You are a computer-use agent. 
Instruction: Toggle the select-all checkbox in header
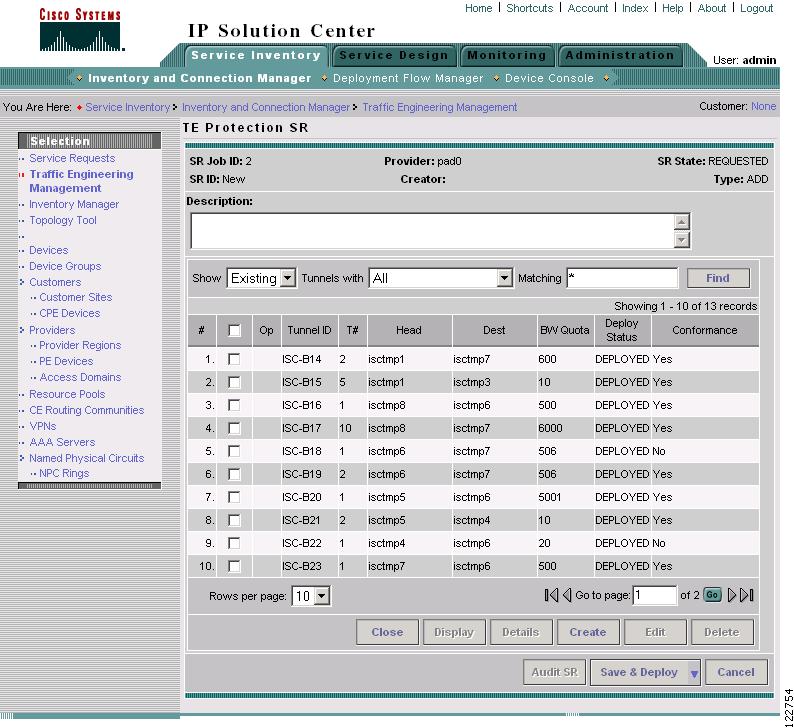click(234, 331)
